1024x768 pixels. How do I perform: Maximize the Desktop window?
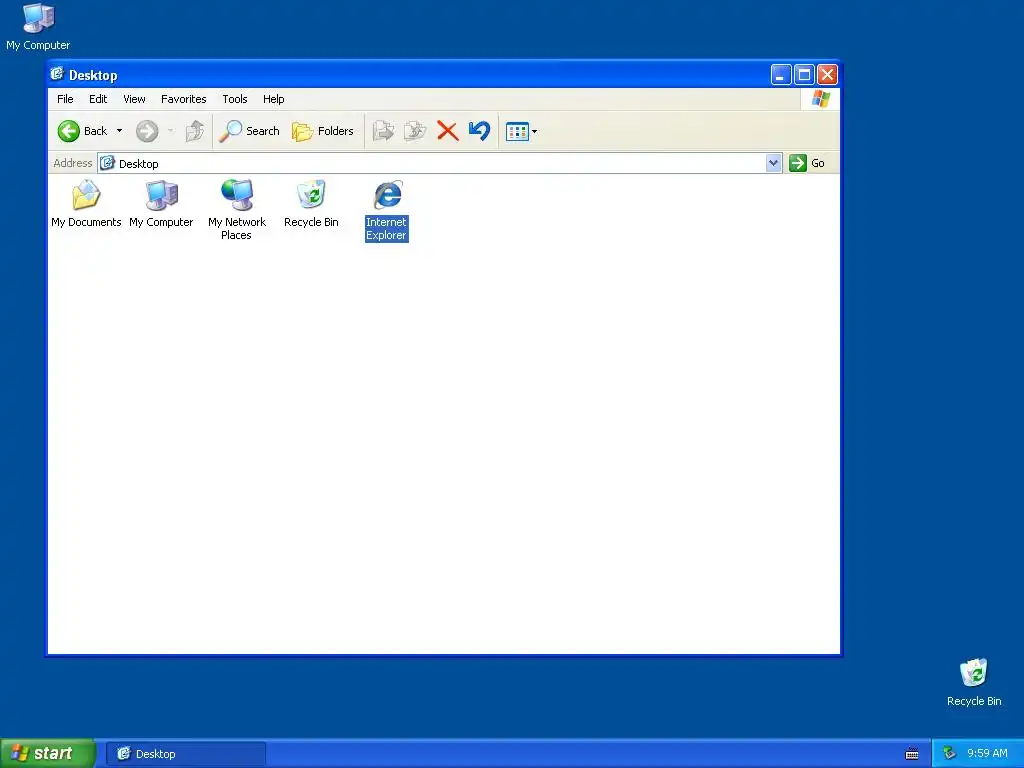tap(805, 75)
